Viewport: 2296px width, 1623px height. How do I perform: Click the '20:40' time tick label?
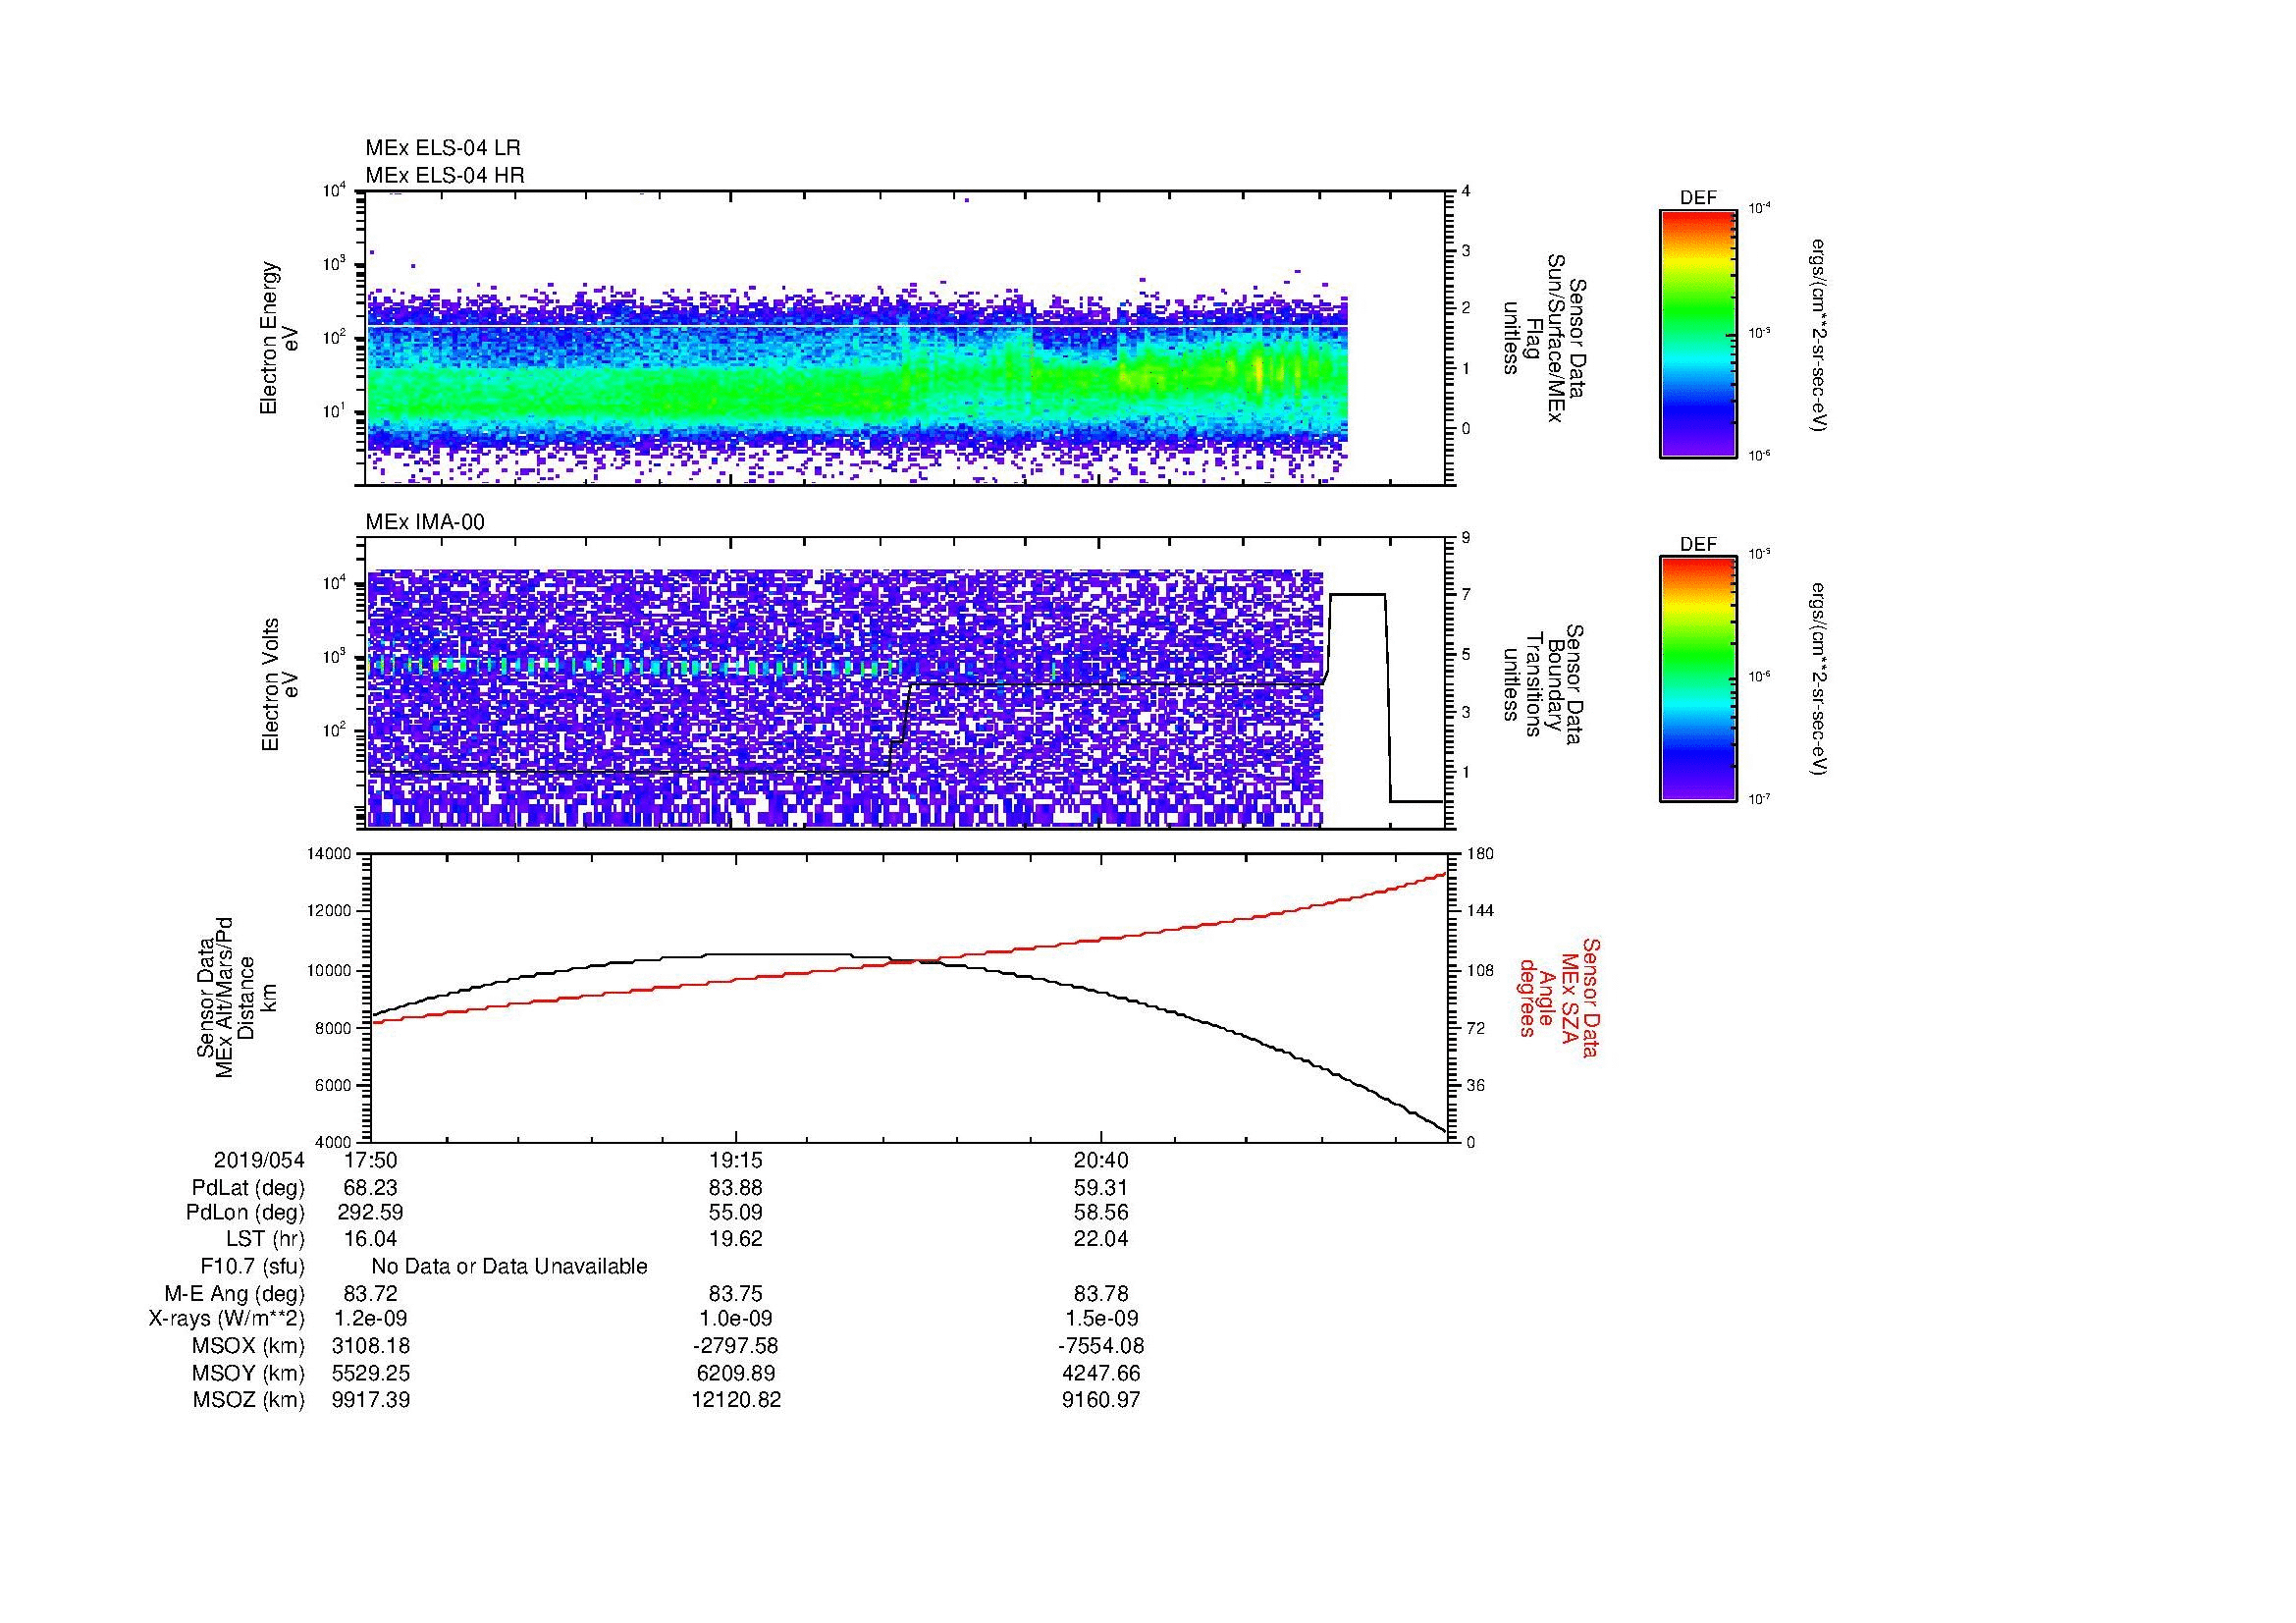pyautogui.click(x=1101, y=1161)
